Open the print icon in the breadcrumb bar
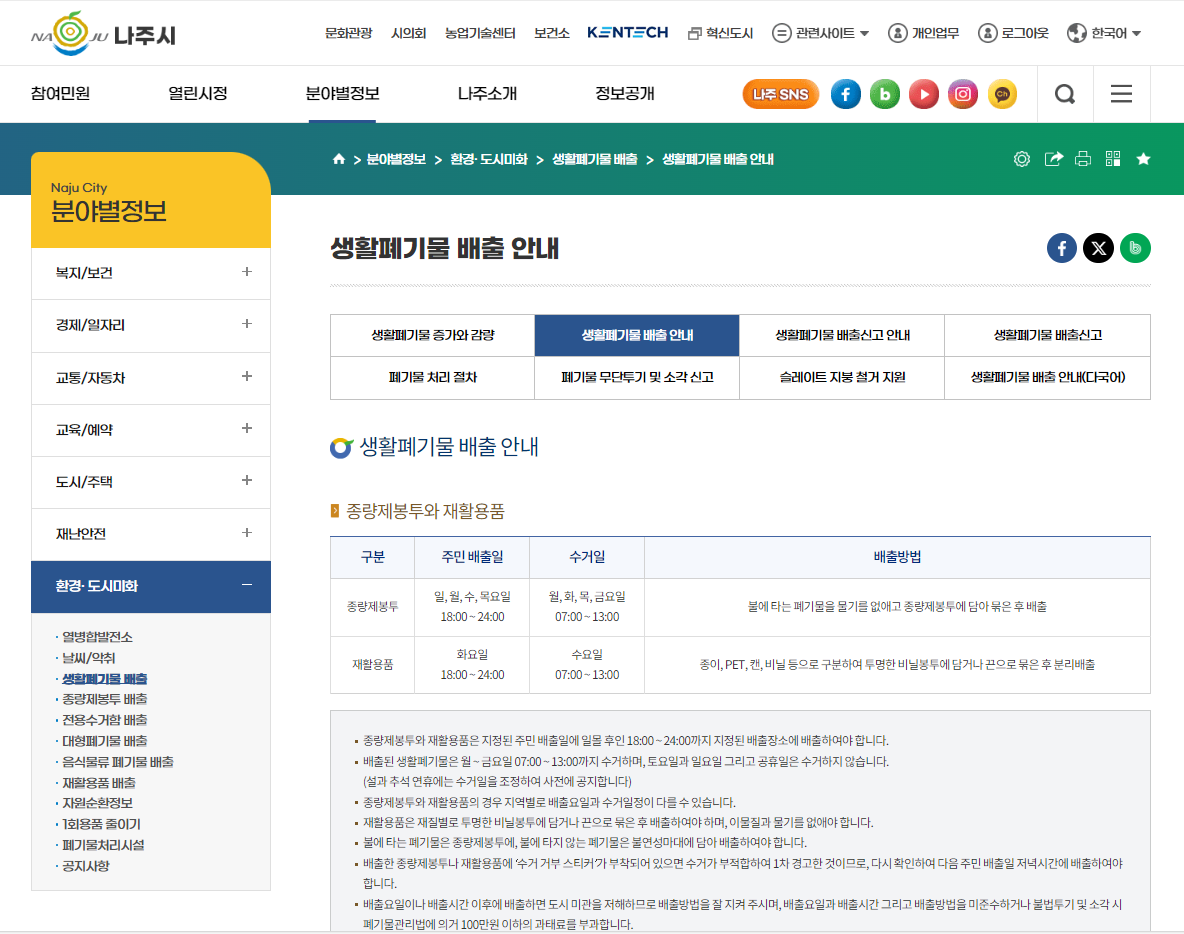This screenshot has width=1184, height=934. 1083,159
